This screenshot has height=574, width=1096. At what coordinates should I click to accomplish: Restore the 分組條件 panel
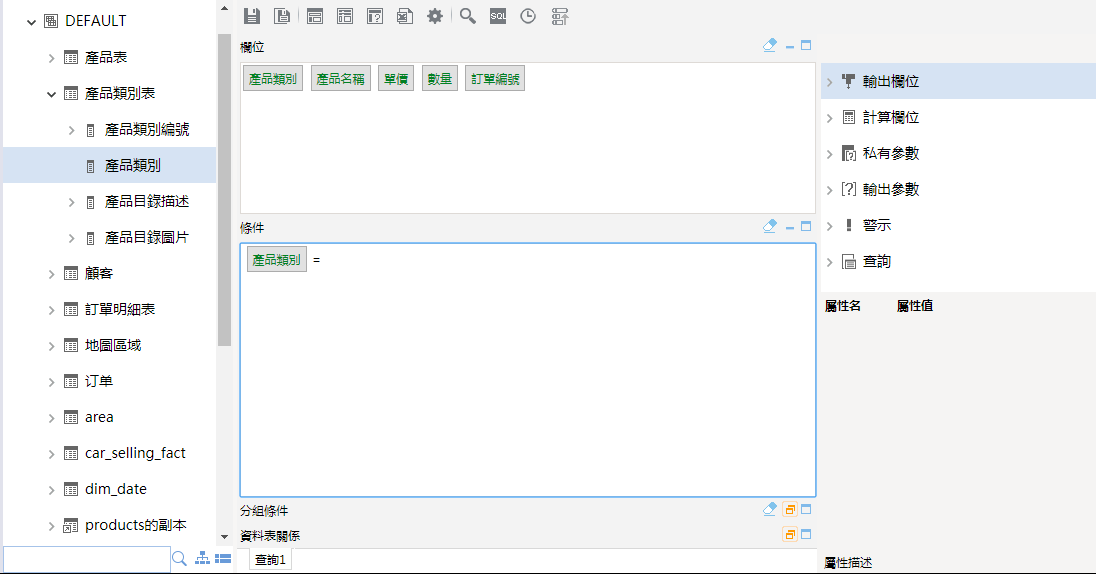[x=789, y=509]
